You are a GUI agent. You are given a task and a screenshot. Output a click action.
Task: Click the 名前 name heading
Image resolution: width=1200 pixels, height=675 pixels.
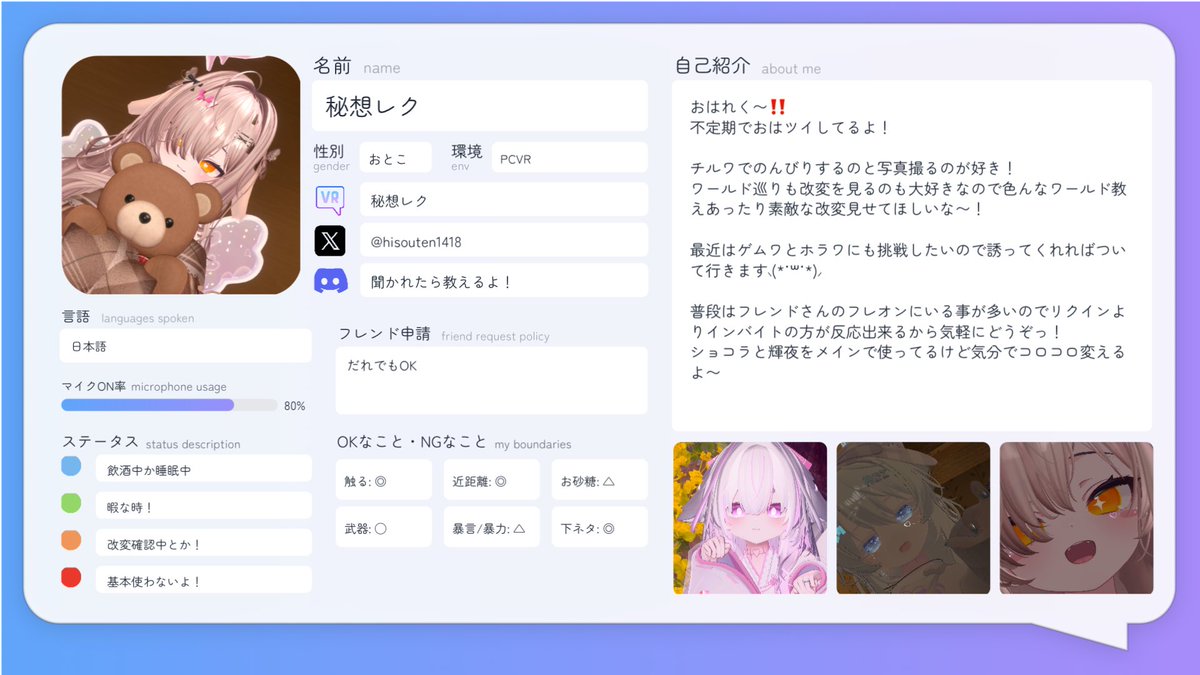point(357,67)
